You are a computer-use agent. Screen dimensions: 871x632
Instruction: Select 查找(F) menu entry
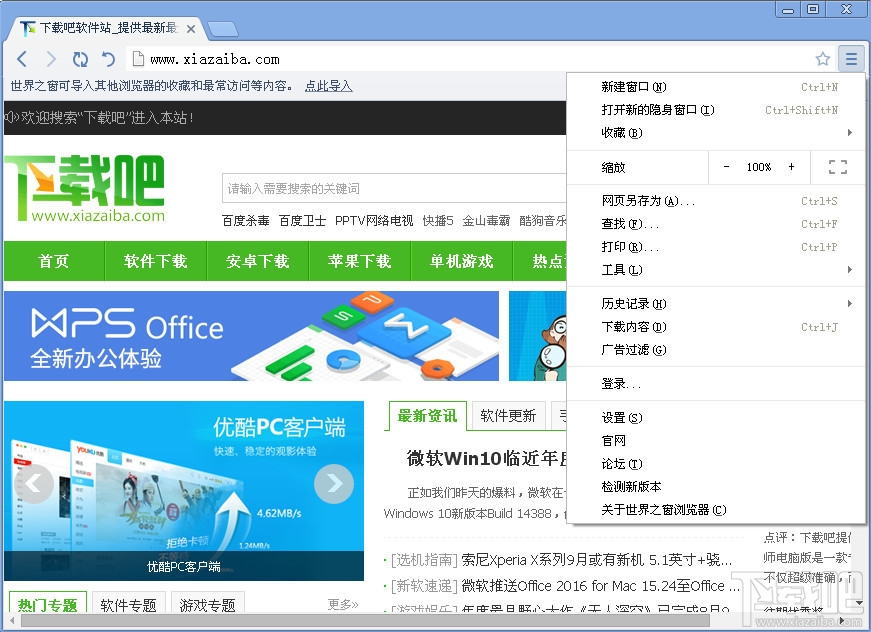pyautogui.click(x=715, y=224)
